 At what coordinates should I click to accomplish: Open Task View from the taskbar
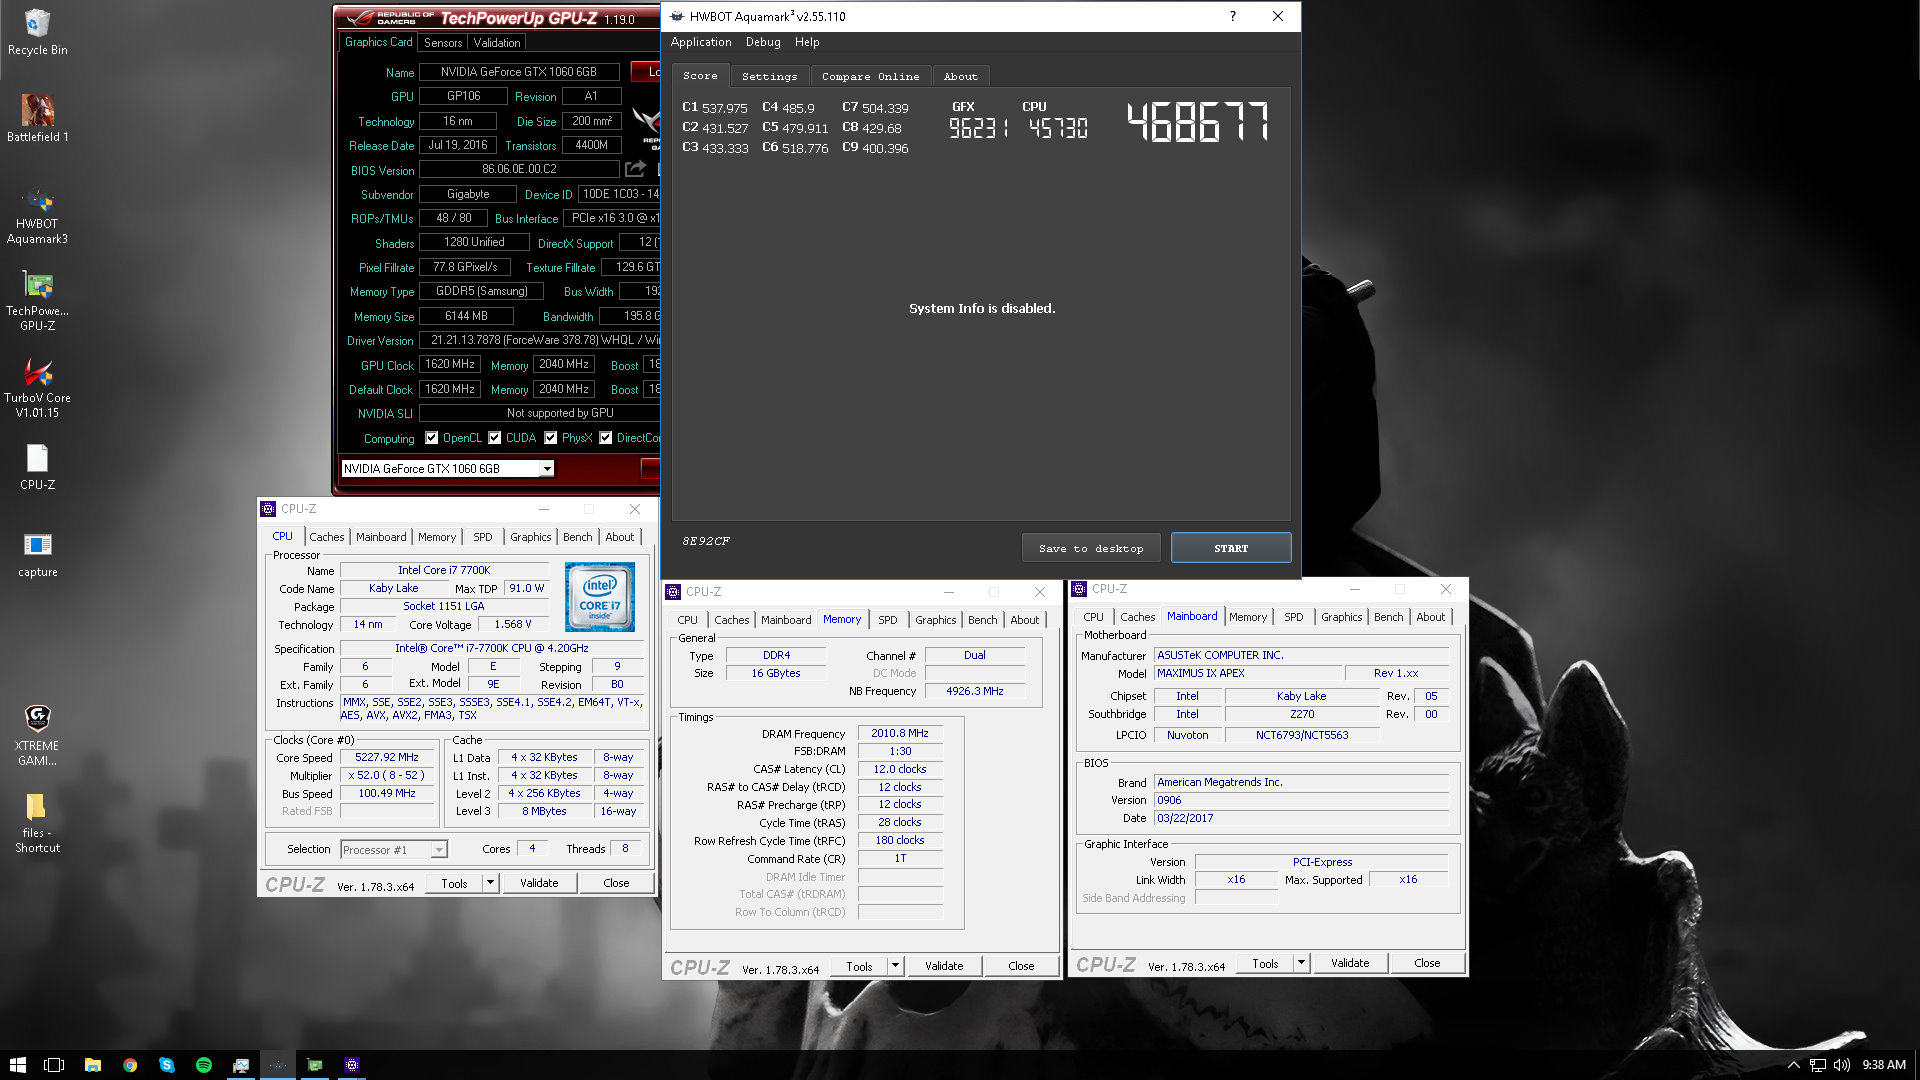click(x=54, y=1065)
